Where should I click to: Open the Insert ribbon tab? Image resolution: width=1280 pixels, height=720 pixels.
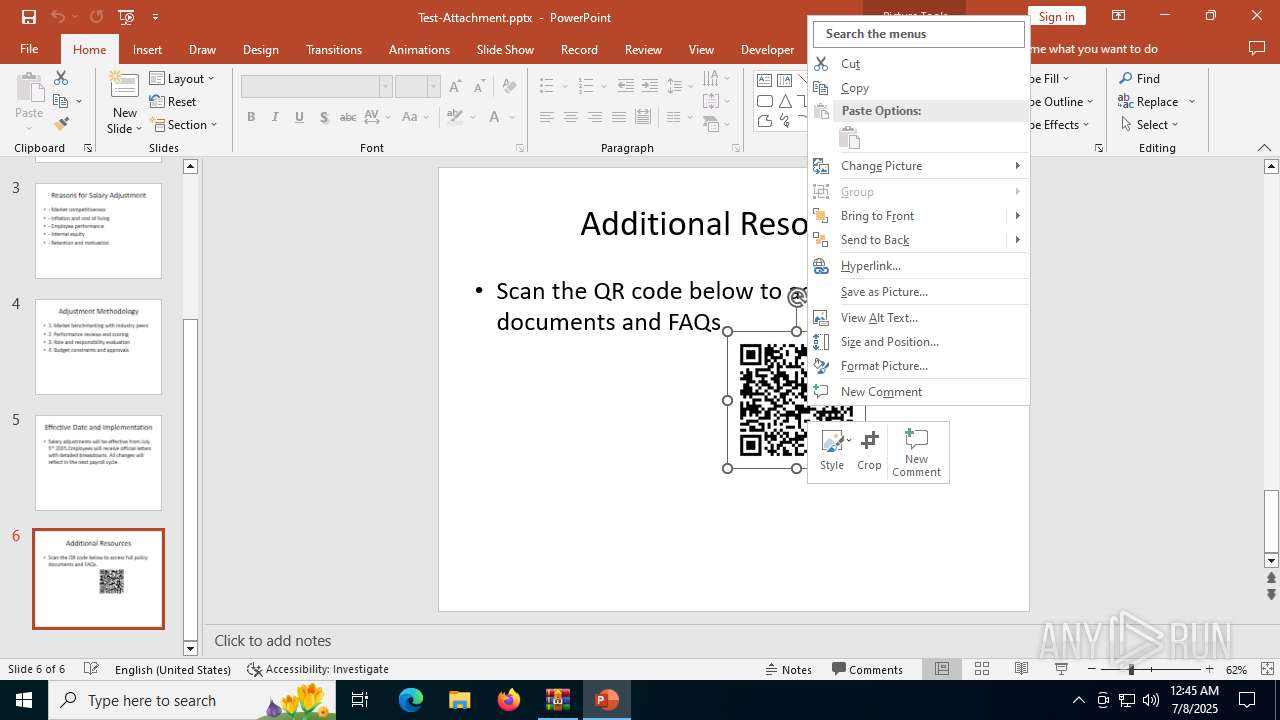[x=147, y=50]
